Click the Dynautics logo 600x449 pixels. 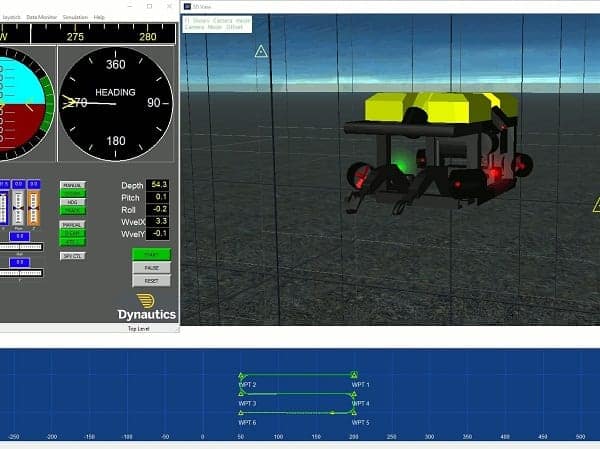click(147, 307)
